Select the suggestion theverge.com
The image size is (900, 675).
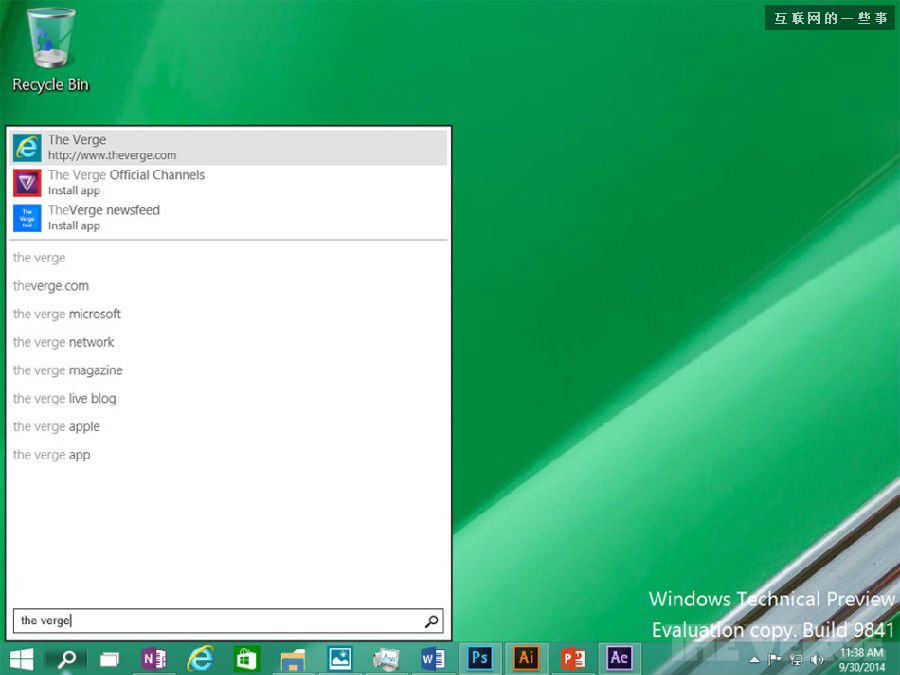(x=50, y=286)
